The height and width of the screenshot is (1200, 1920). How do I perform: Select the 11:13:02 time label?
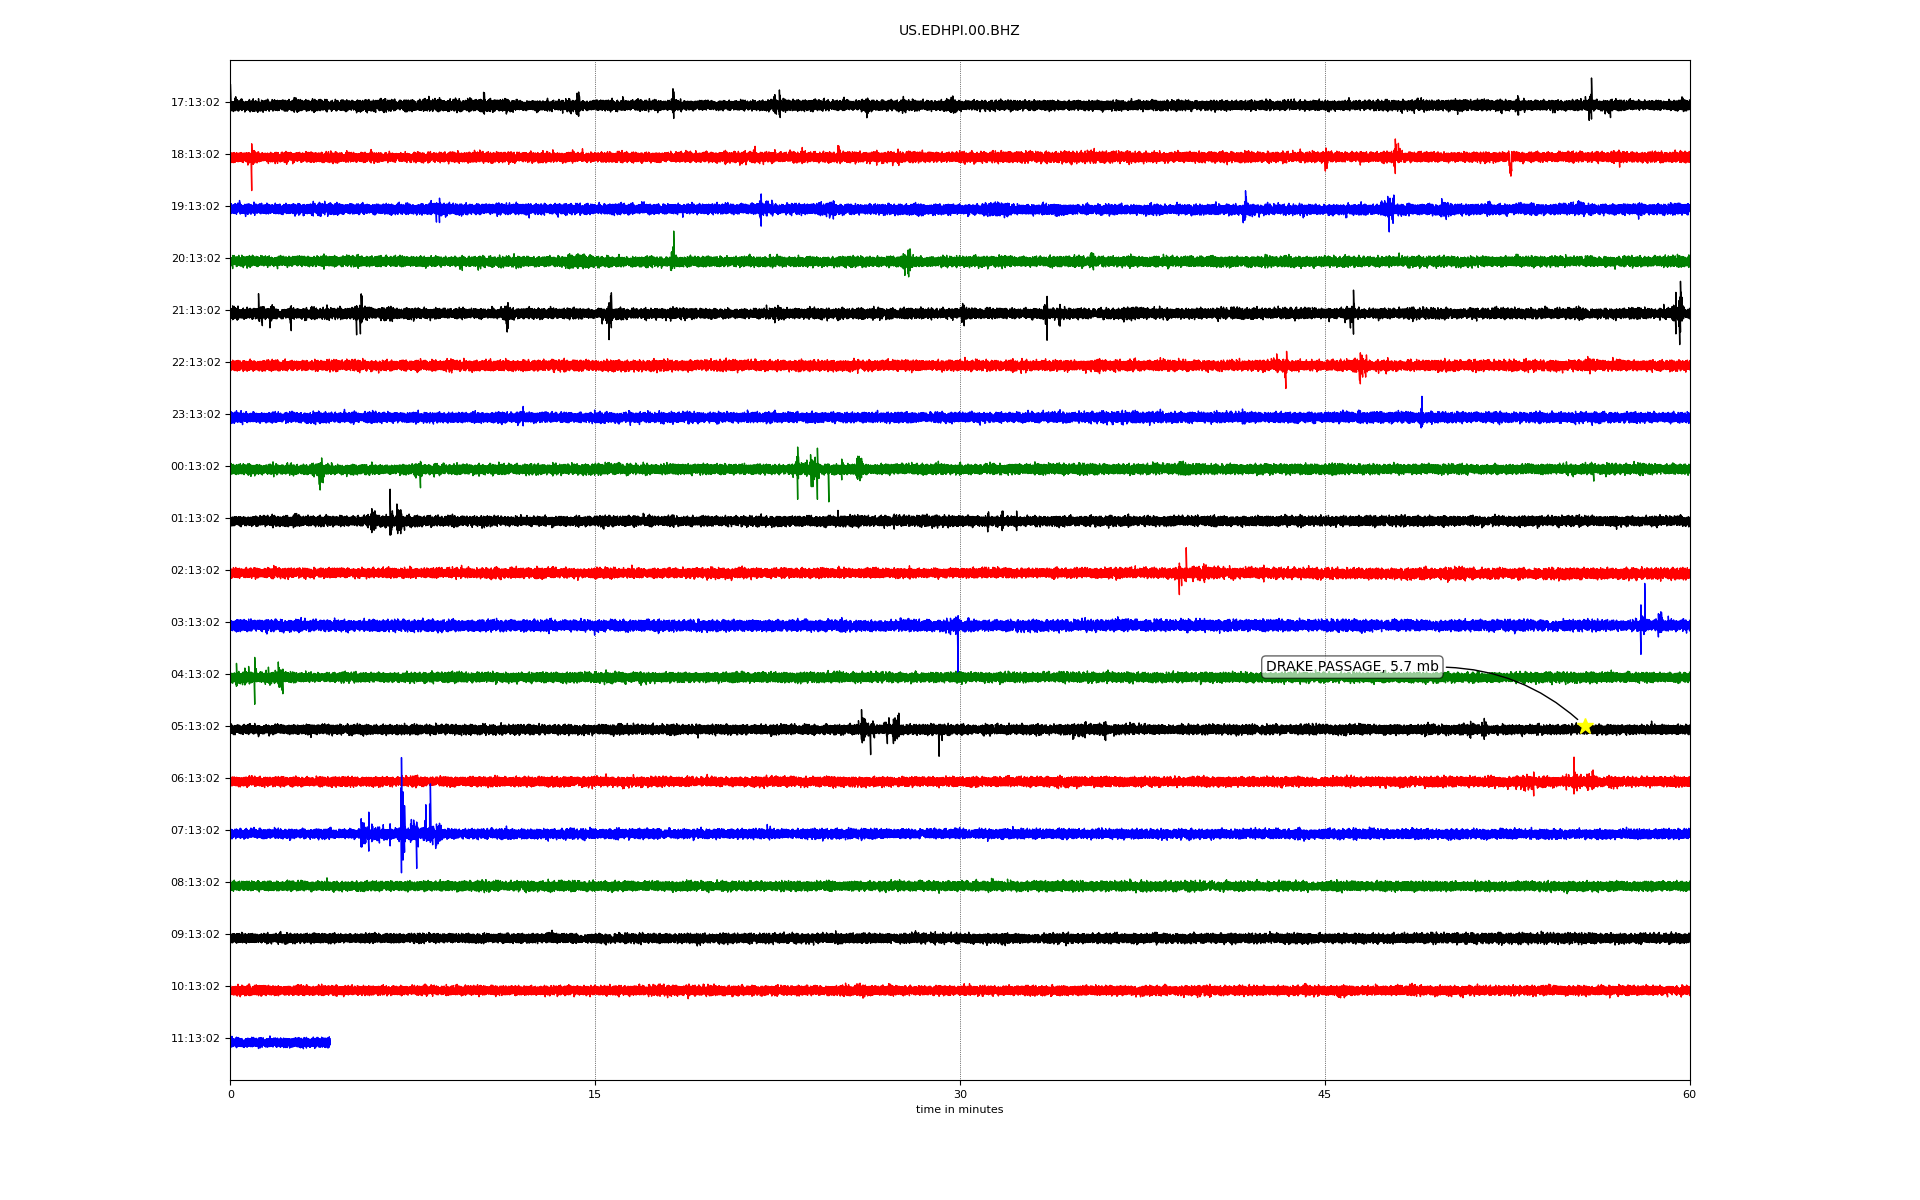[195, 1038]
